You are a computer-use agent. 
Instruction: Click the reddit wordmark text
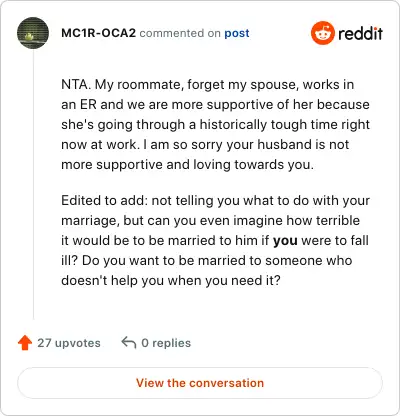click(360, 33)
